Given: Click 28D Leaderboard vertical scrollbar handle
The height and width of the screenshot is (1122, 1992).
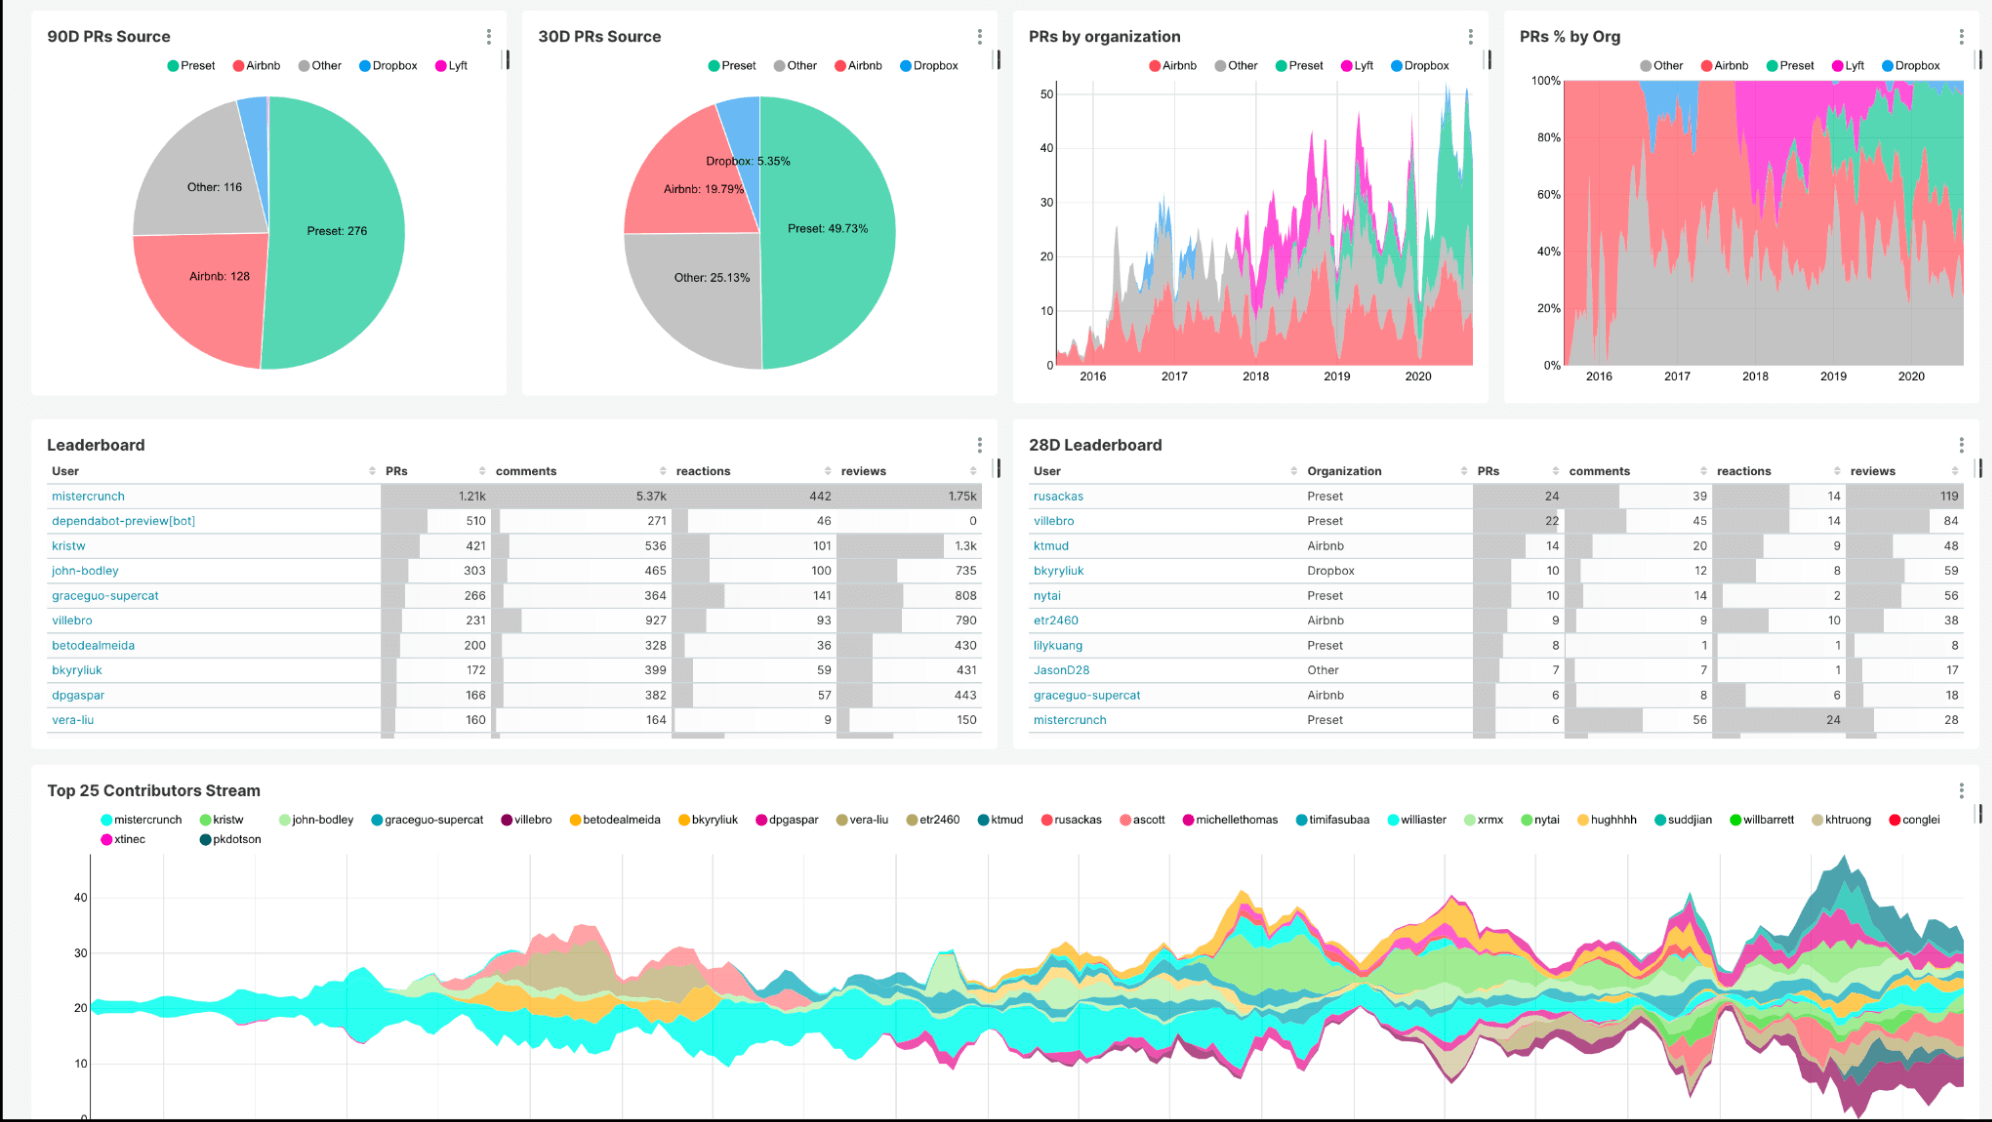Looking at the screenshot, I should click(x=1979, y=468).
